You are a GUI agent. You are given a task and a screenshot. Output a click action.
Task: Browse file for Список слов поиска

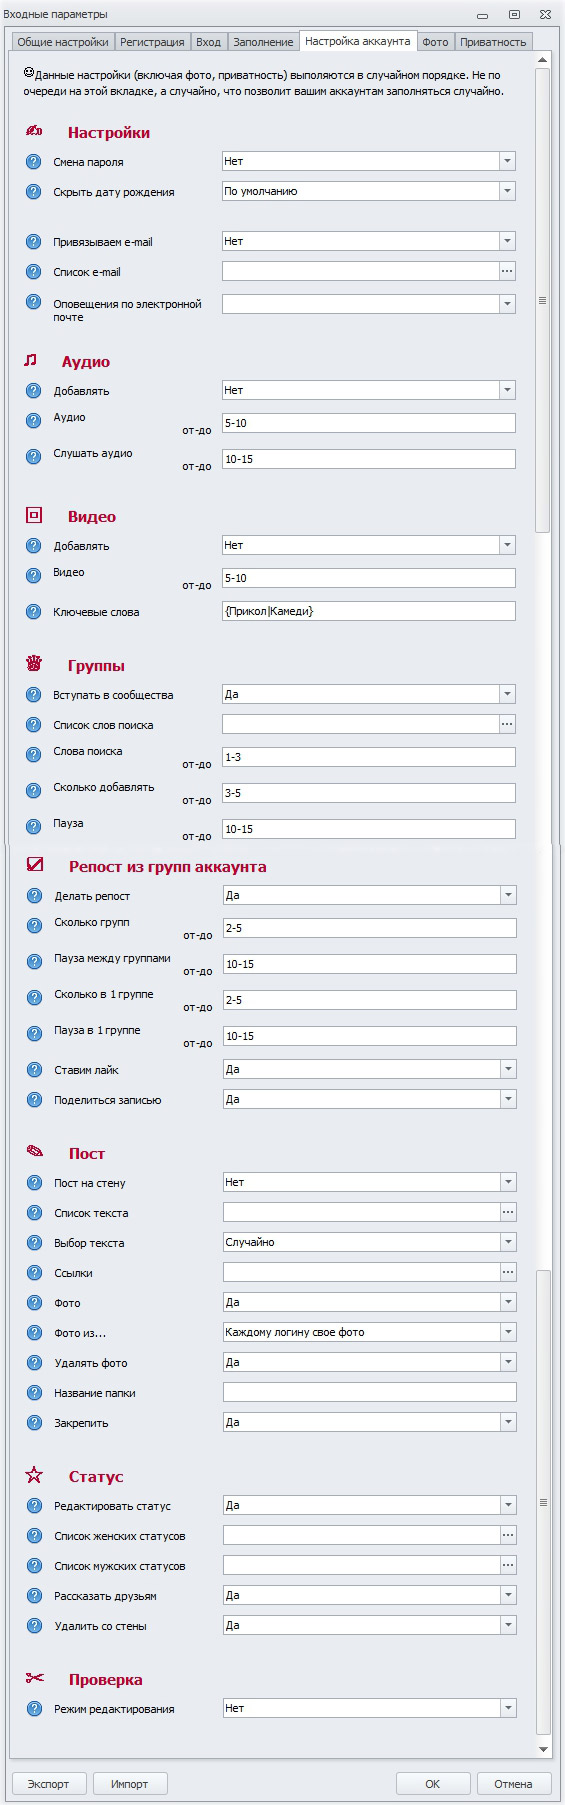tap(507, 724)
